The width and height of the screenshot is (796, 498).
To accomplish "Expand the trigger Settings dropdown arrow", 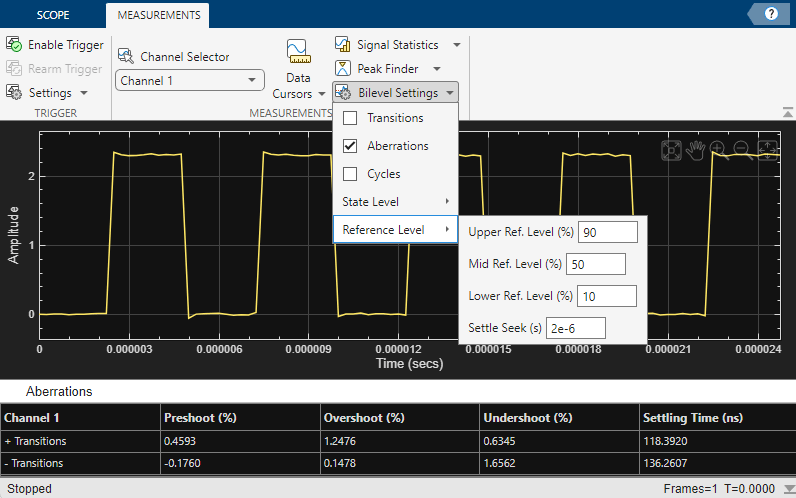I will click(84, 93).
